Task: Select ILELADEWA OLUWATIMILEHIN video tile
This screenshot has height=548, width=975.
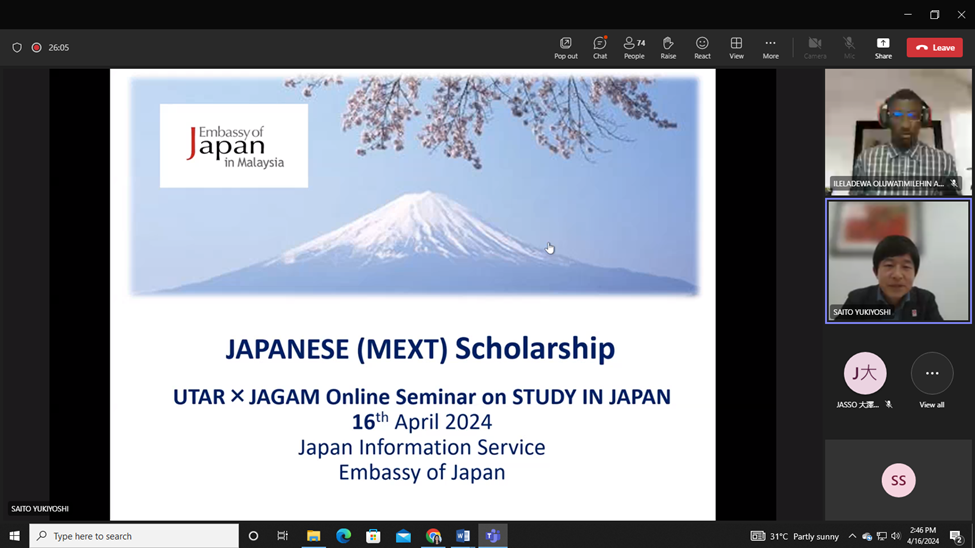Action: point(898,132)
